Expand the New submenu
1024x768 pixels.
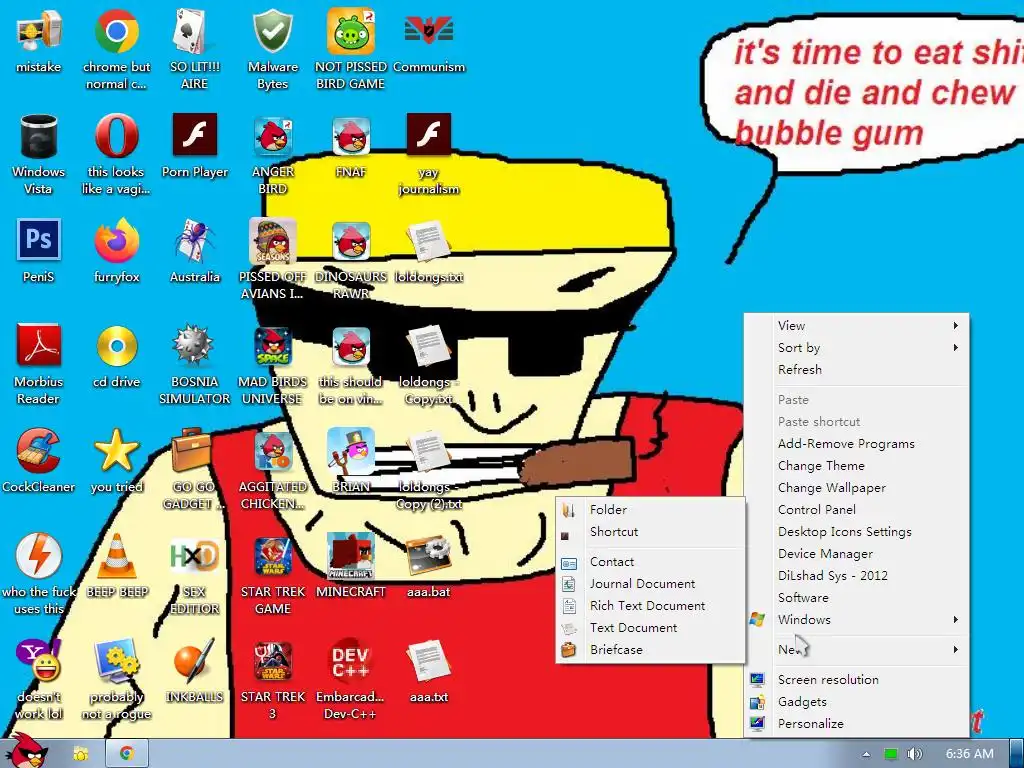pos(856,649)
